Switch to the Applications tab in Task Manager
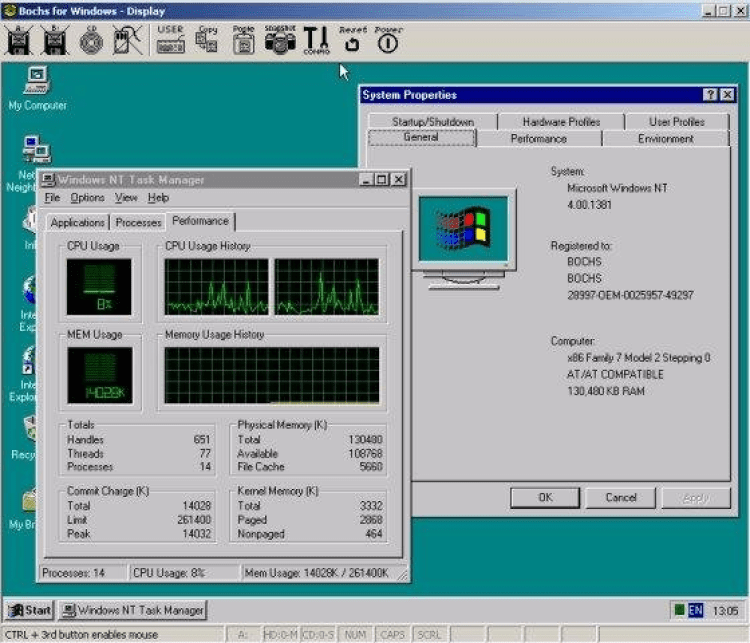Screen dimensions: 750x643 78,223
